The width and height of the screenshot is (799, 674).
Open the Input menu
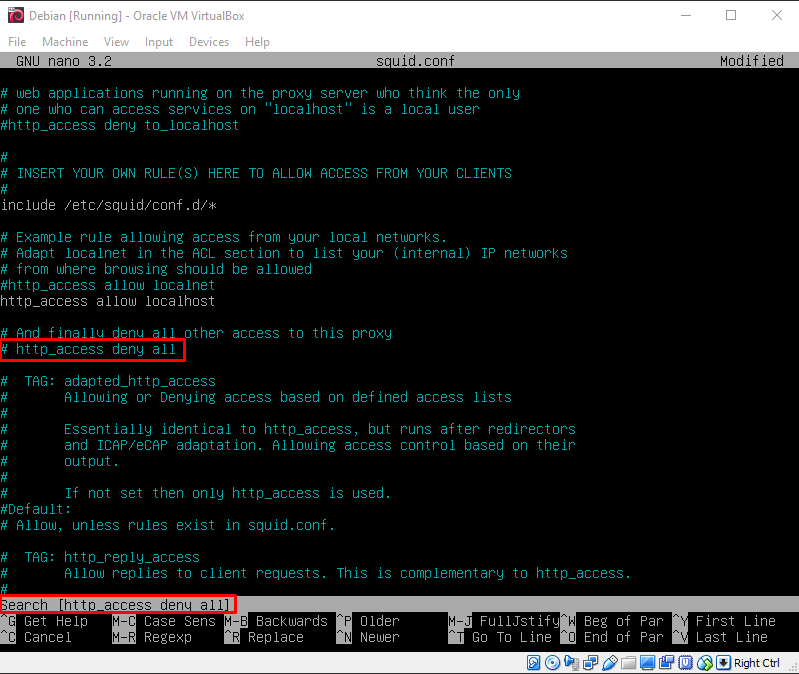coord(158,42)
